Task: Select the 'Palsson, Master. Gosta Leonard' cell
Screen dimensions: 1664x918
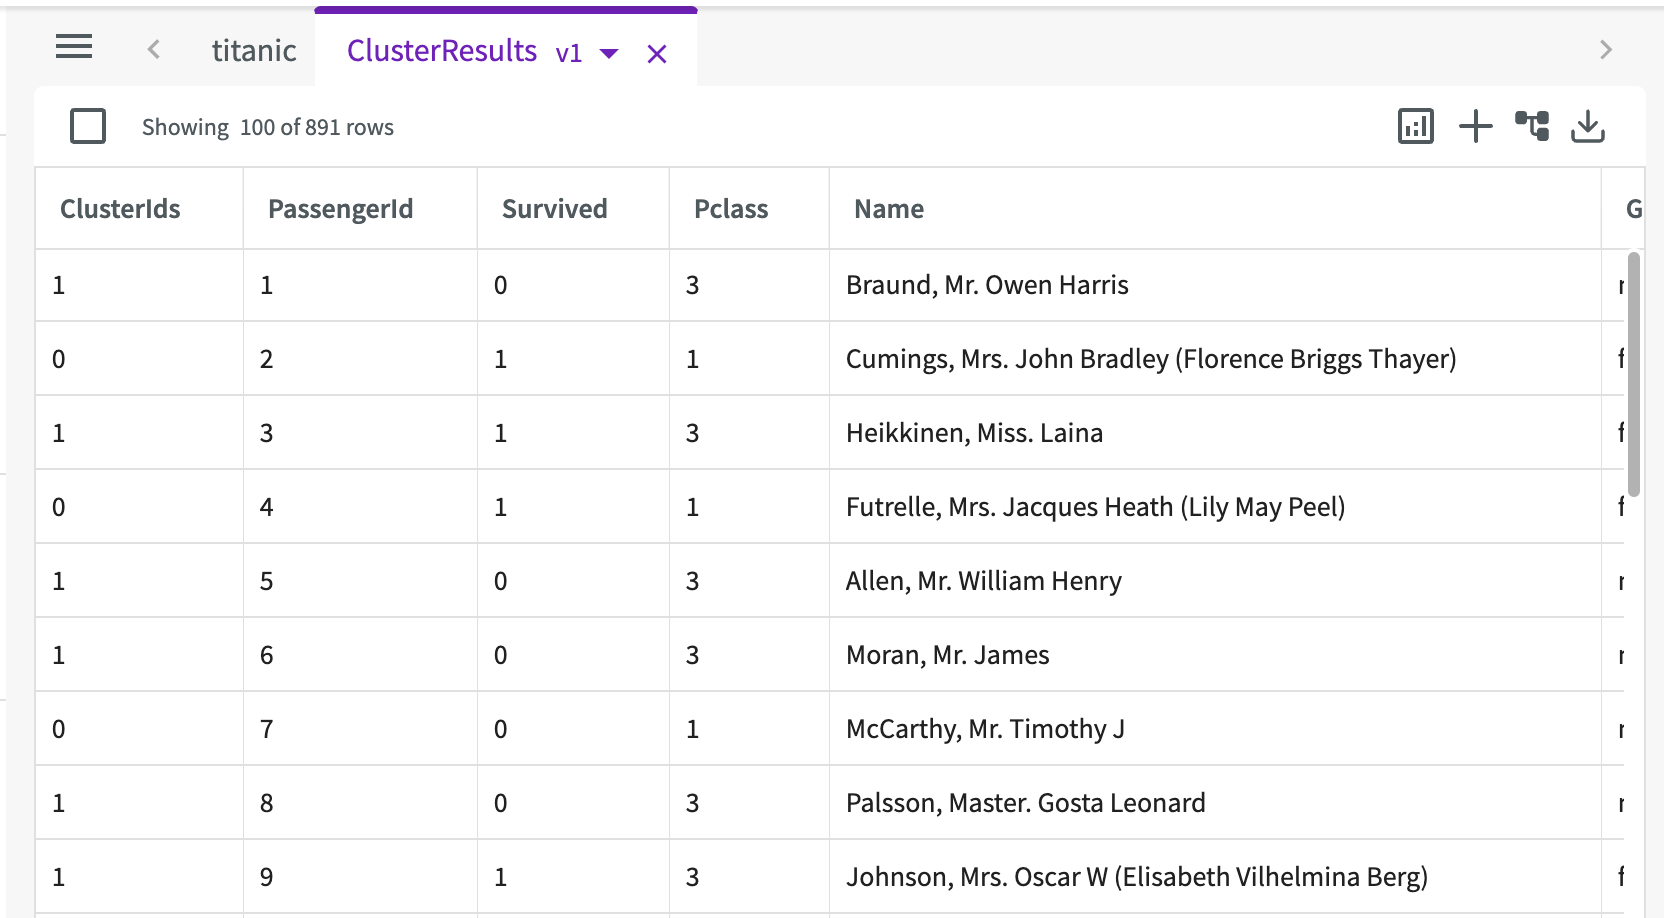Action: tap(1216, 803)
